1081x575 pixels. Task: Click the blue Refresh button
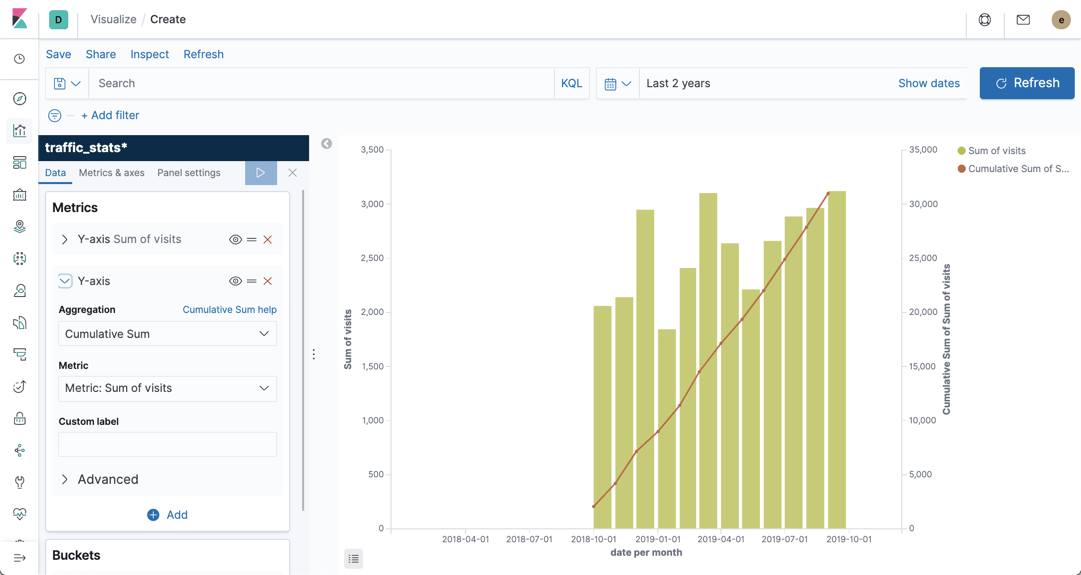click(1027, 83)
